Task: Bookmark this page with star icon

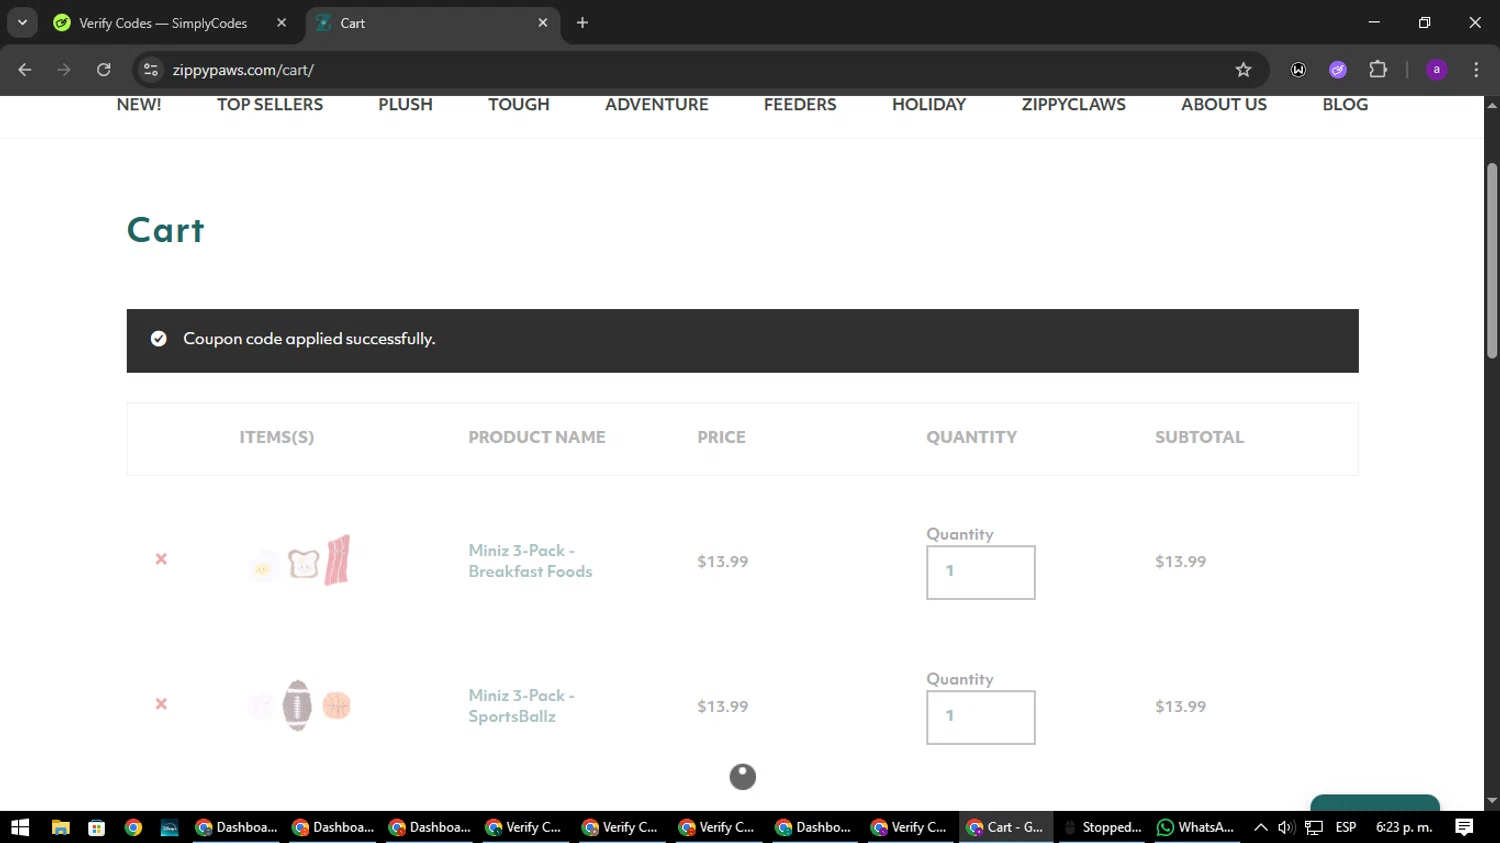Action: [x=1243, y=70]
